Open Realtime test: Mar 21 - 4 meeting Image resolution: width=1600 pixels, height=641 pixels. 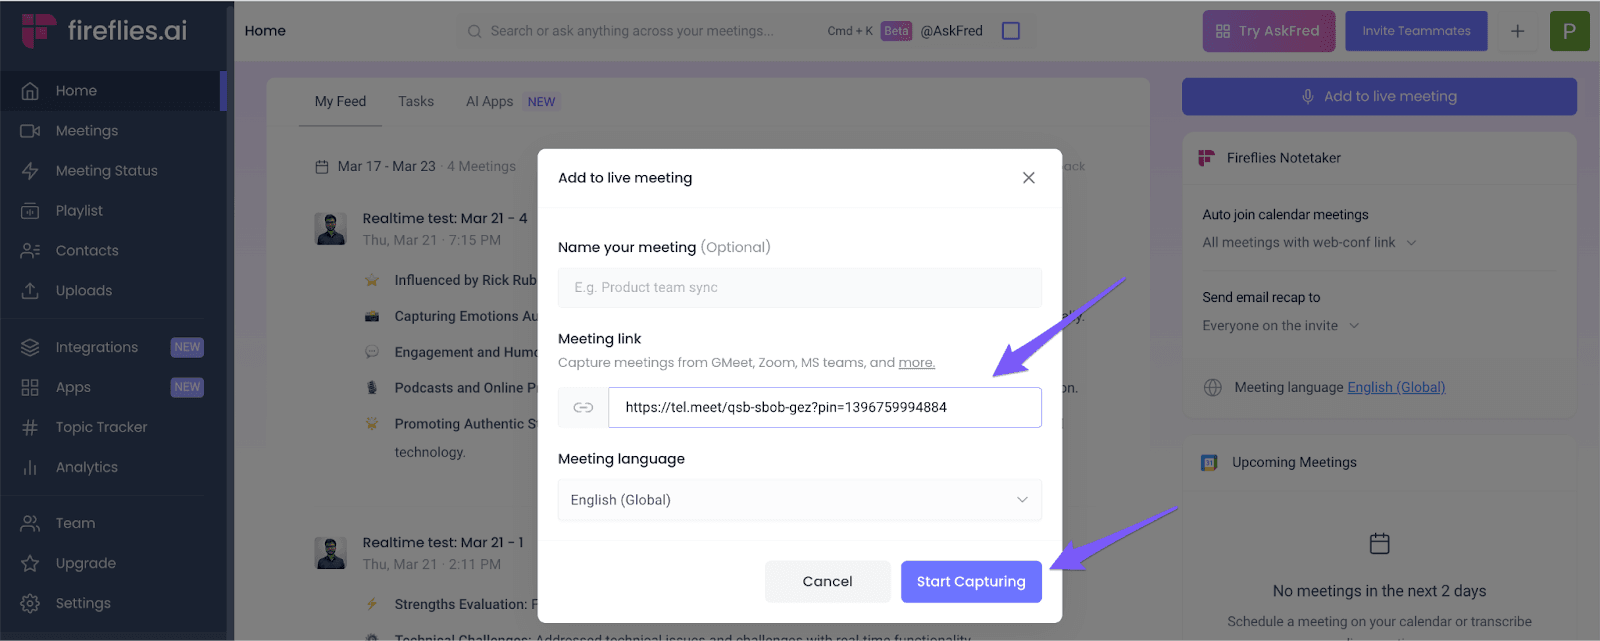point(444,218)
